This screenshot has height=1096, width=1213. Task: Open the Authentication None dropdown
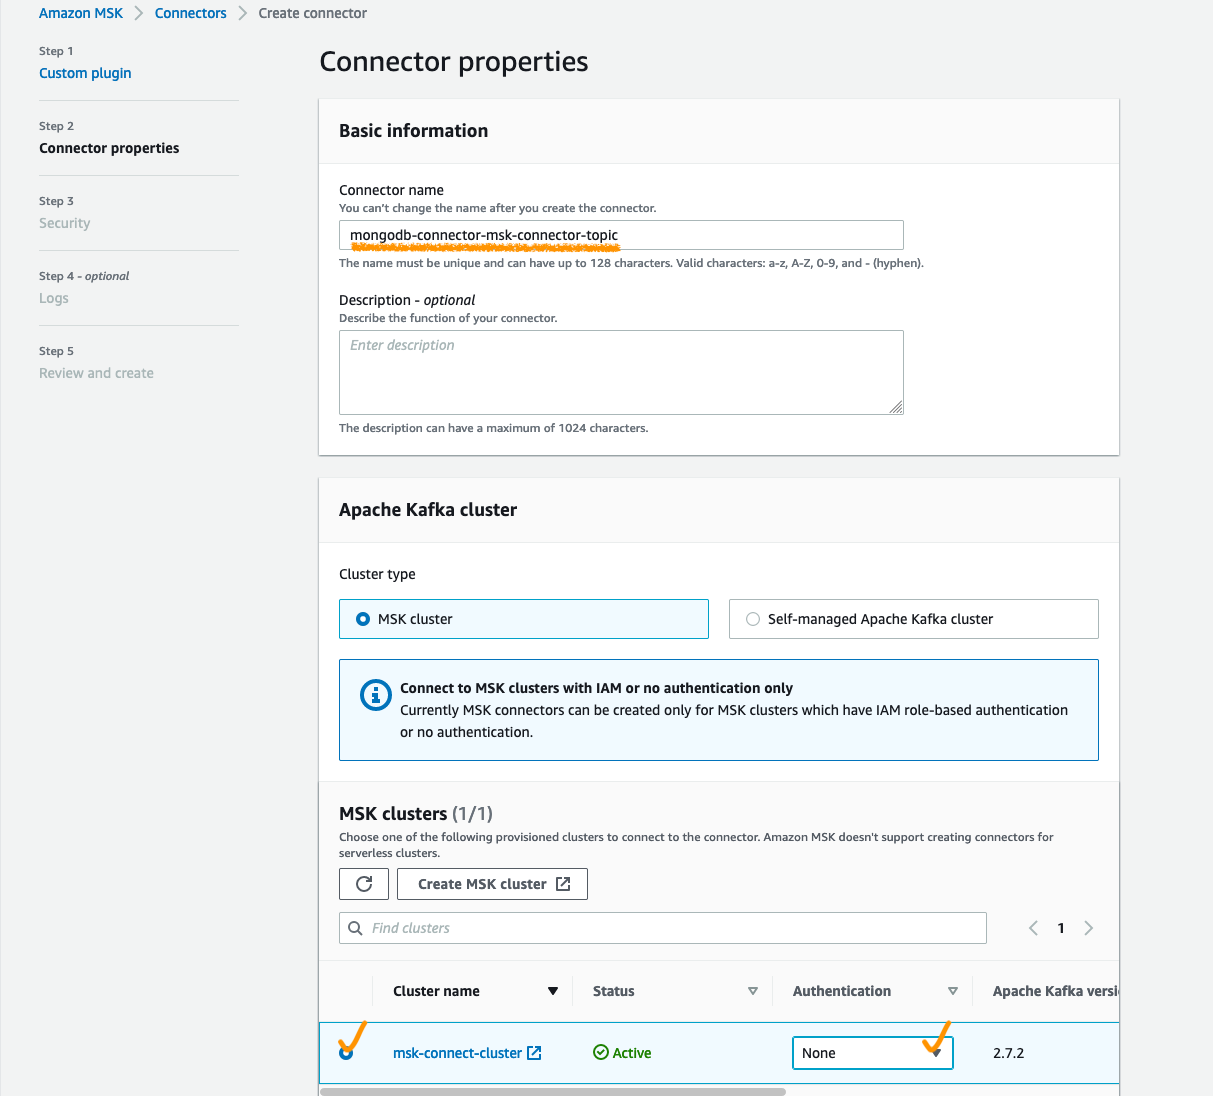pos(872,1053)
